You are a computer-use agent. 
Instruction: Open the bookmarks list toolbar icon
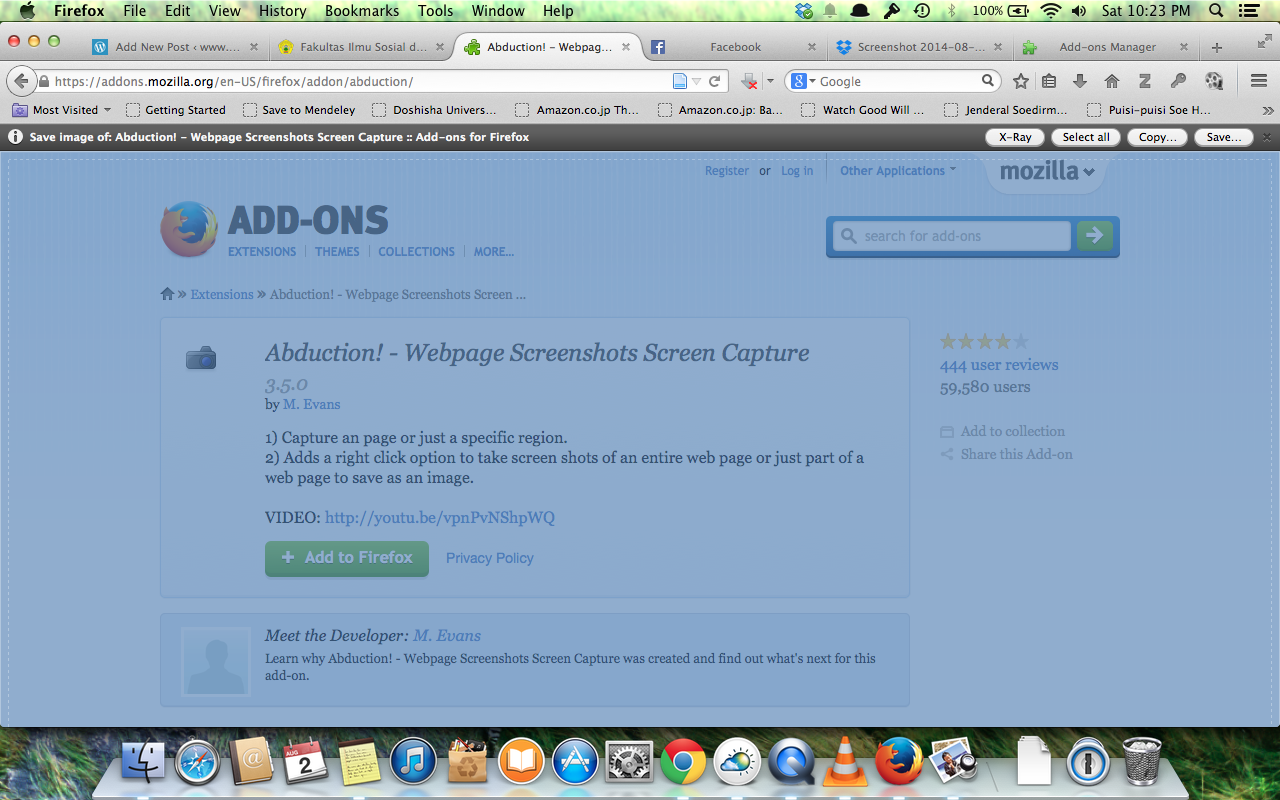click(1049, 81)
